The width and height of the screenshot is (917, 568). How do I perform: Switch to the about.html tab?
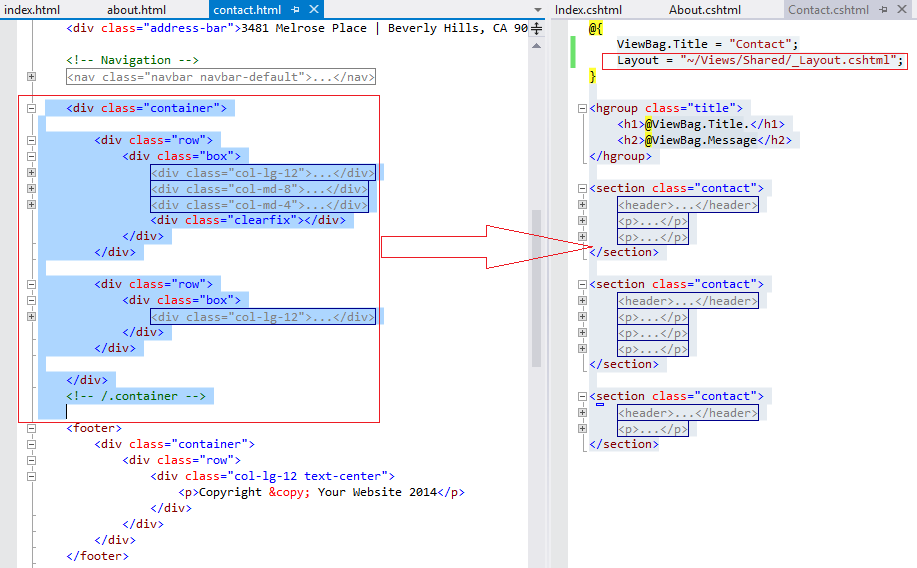click(x=136, y=10)
